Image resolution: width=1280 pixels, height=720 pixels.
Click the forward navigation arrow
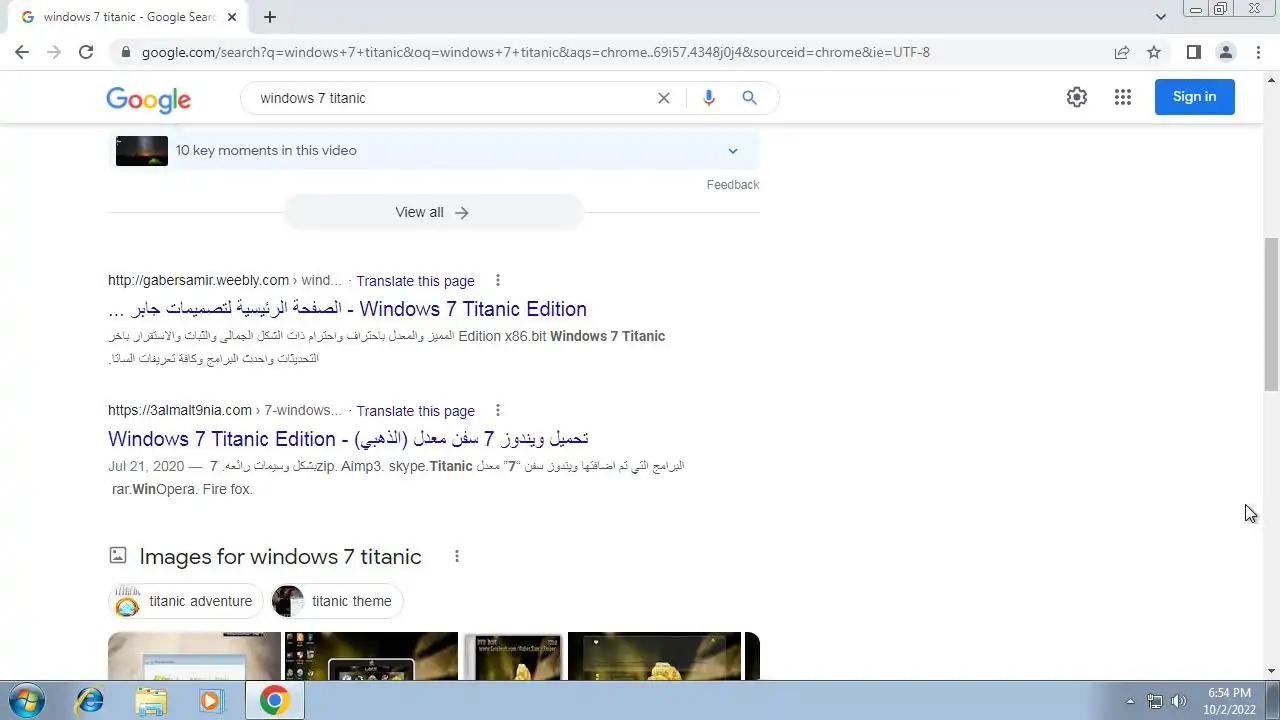[x=54, y=52]
